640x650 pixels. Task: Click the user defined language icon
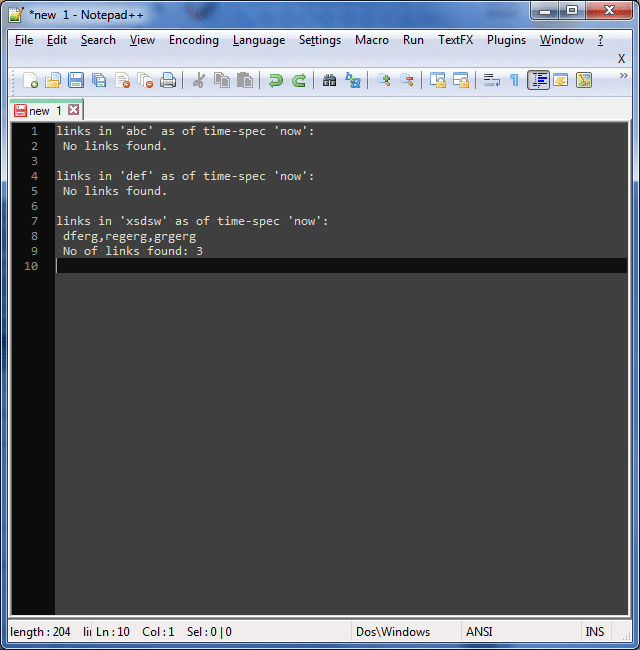coord(561,80)
